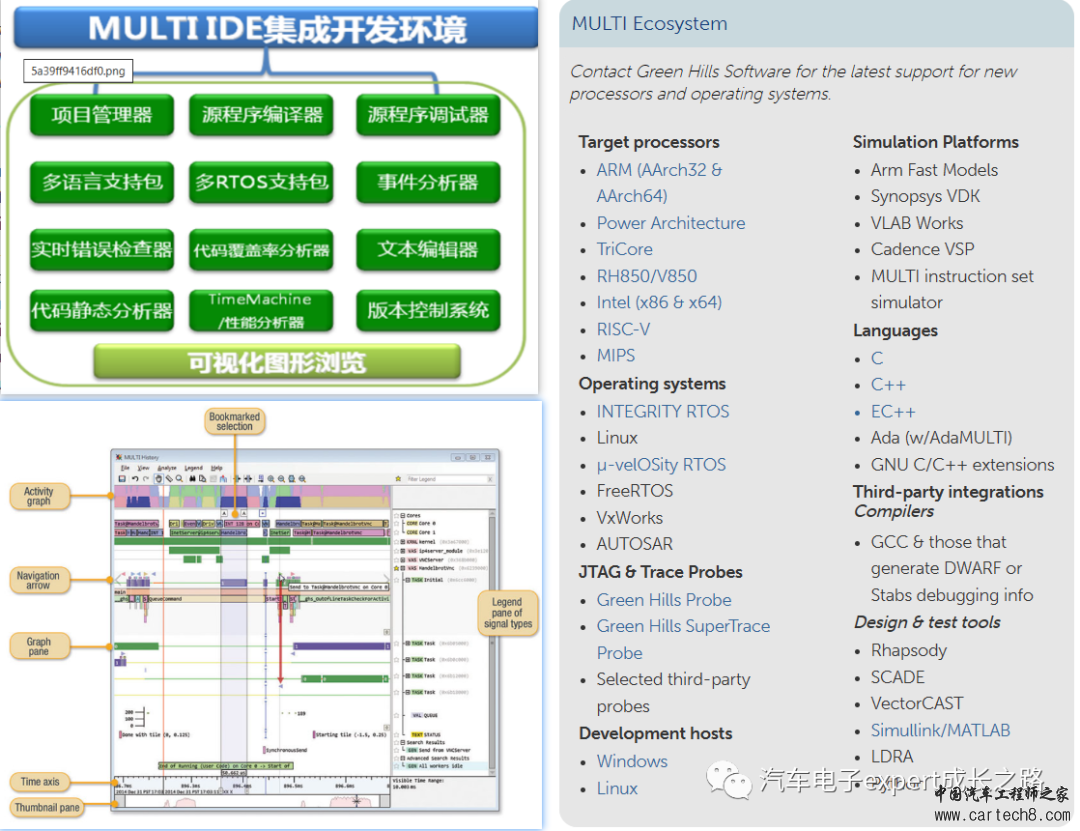Select the "Send from VNCServer" legend row
The image size is (1080, 831).
pos(439,750)
